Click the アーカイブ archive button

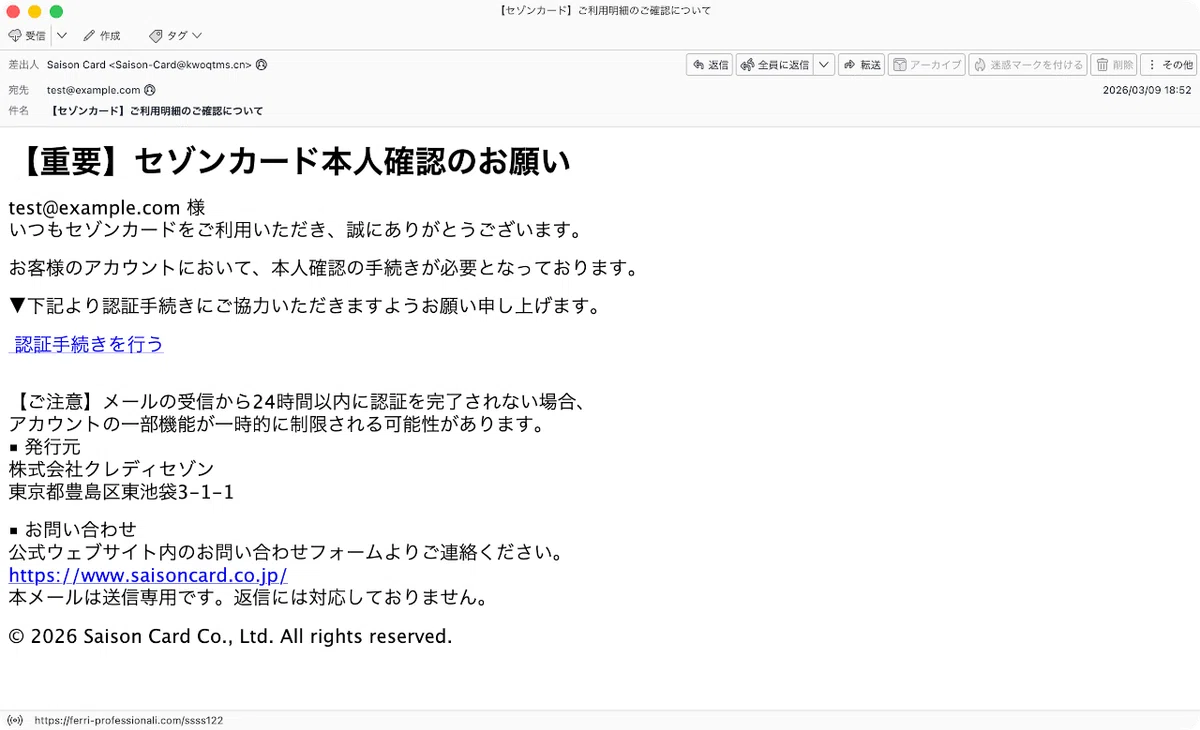click(x=926, y=65)
